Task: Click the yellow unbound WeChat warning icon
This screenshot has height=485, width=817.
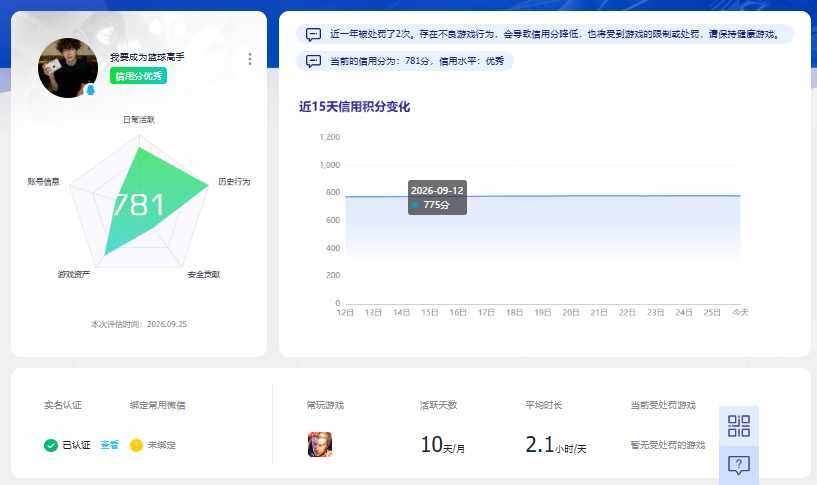Action: (136, 445)
